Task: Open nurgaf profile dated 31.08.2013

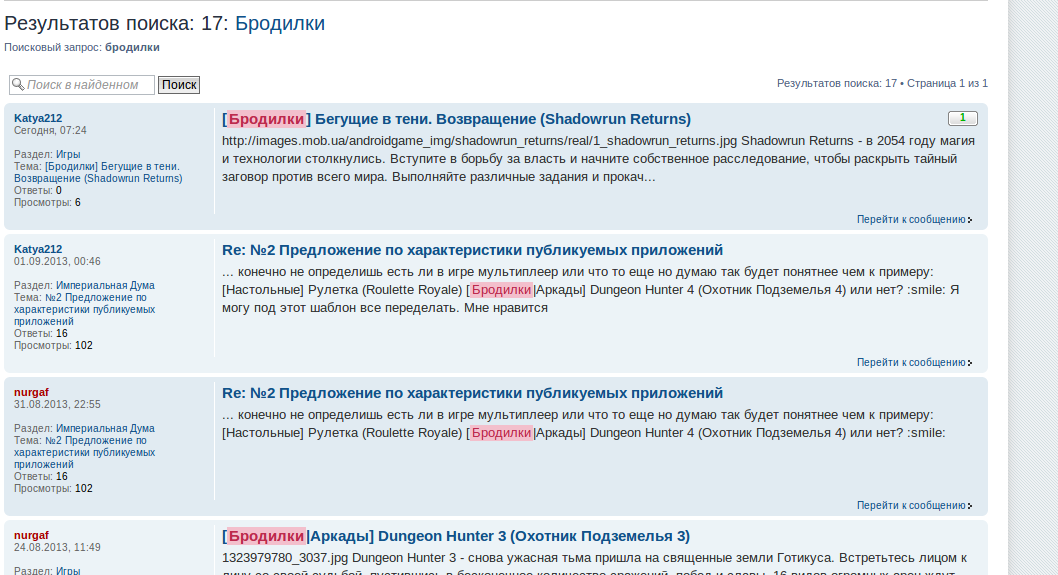Action: pyautogui.click(x=31, y=392)
